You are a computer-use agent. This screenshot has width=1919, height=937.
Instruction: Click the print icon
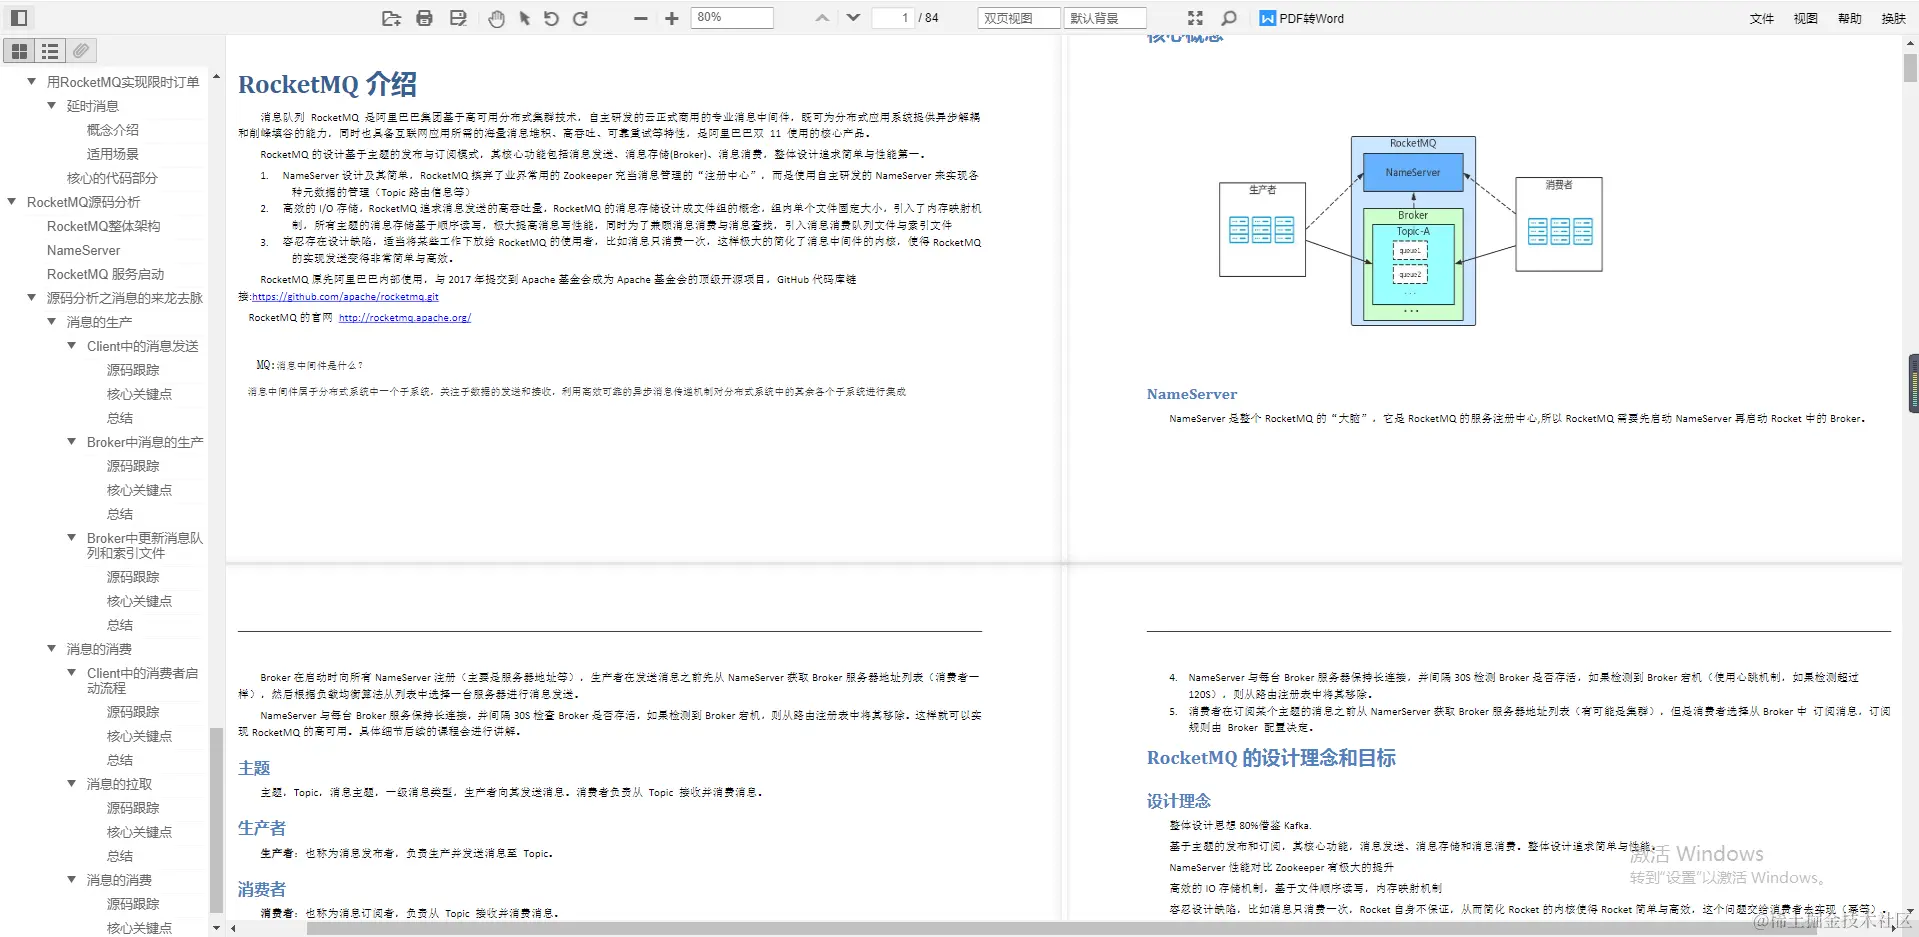(x=424, y=18)
